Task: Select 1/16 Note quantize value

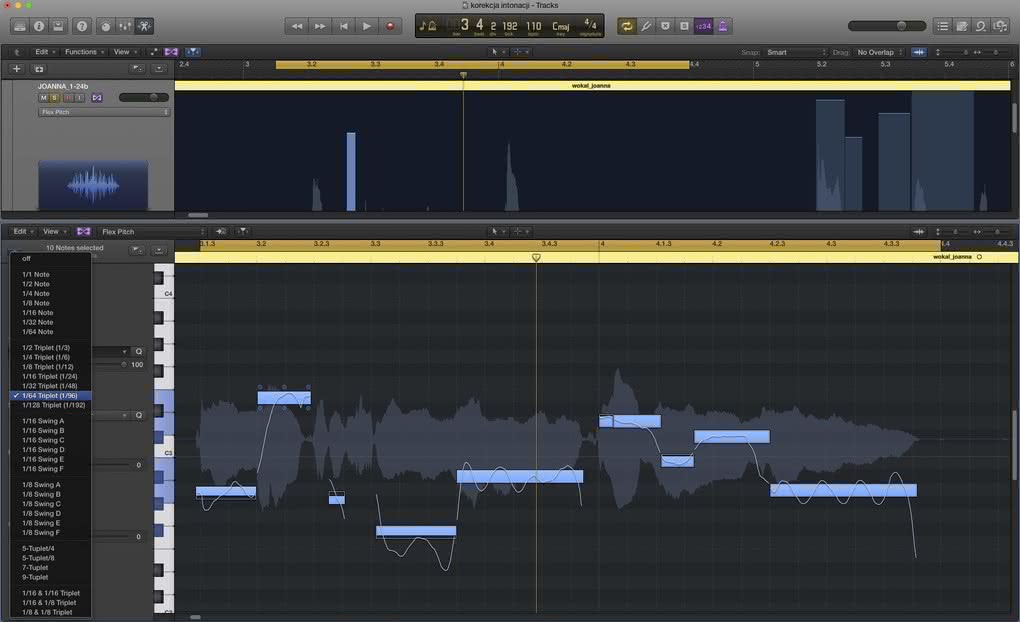Action: coord(51,313)
